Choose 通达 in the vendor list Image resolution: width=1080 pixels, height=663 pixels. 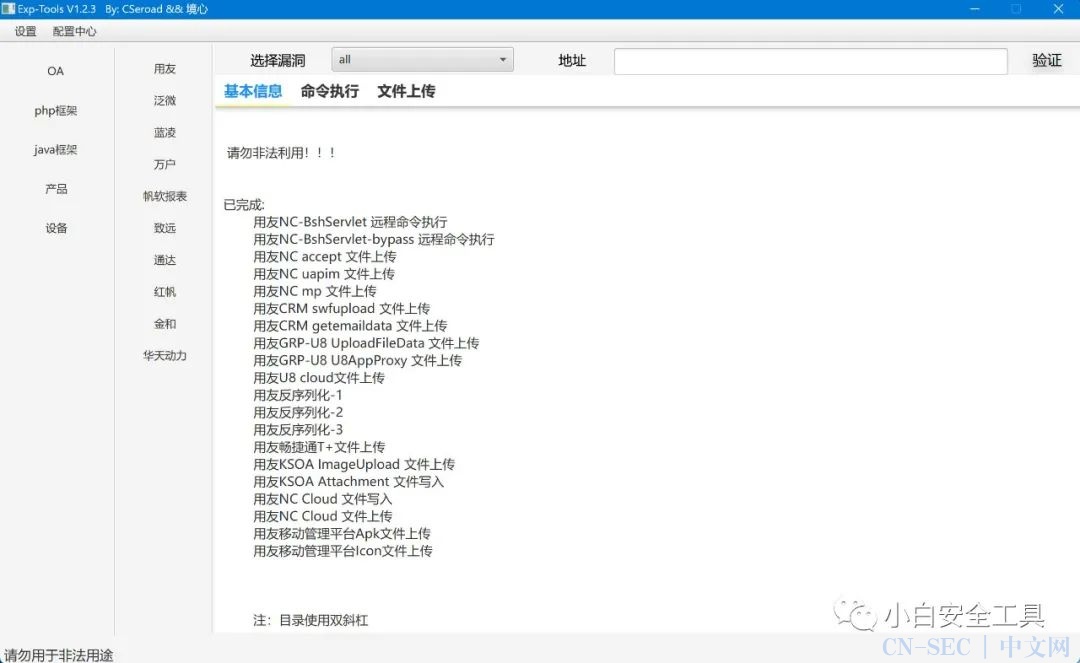165,260
